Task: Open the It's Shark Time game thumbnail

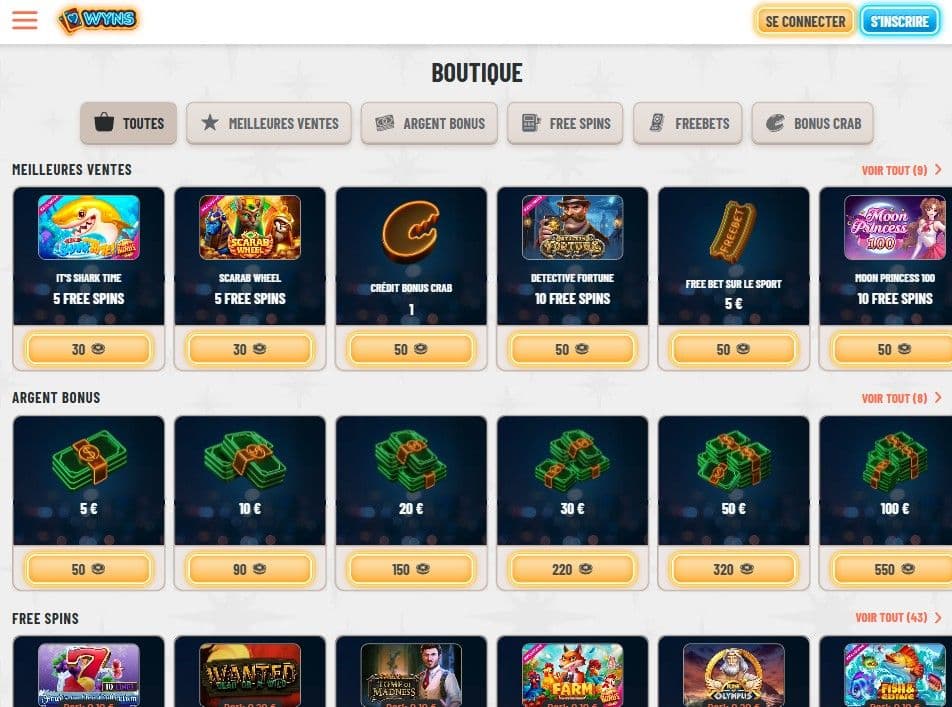Action: pyautogui.click(x=89, y=228)
